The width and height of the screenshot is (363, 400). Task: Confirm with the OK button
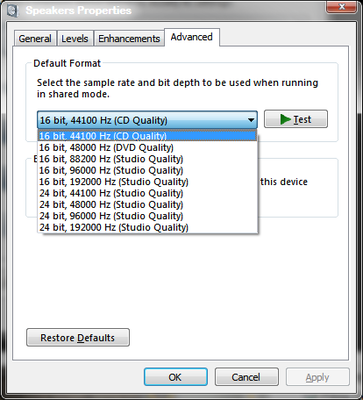pos(176,377)
